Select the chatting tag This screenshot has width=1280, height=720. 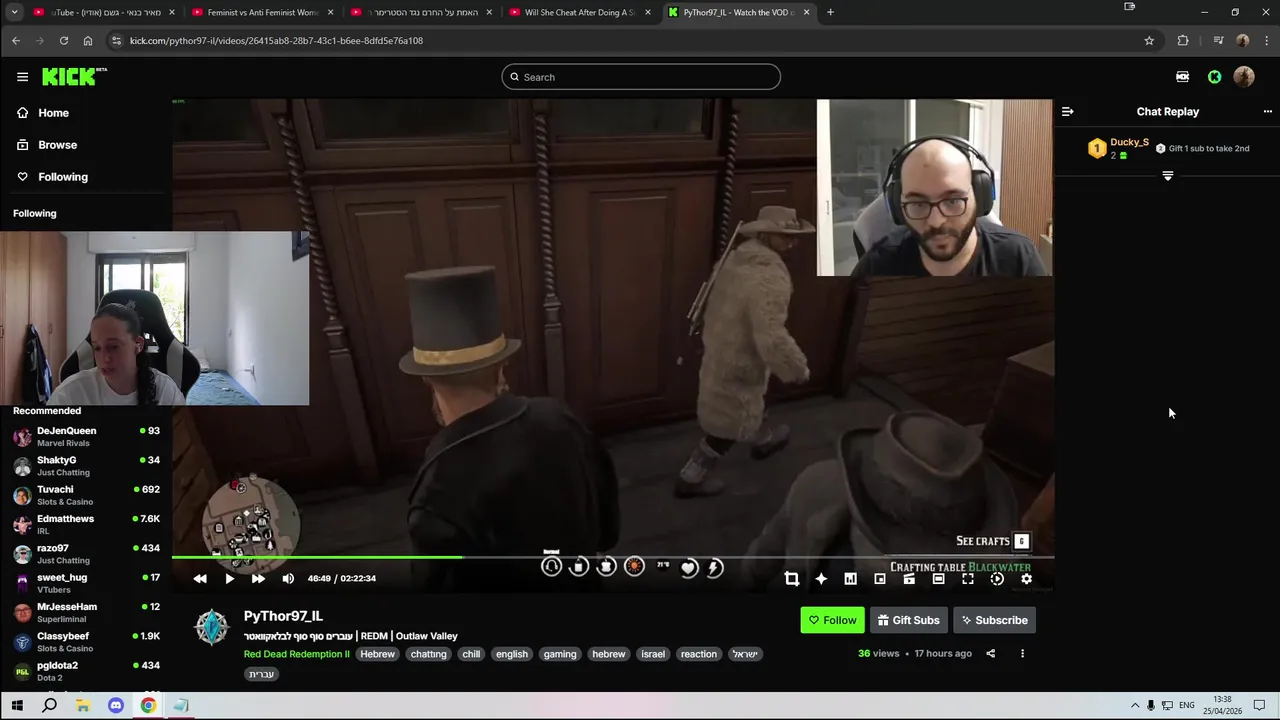click(428, 654)
